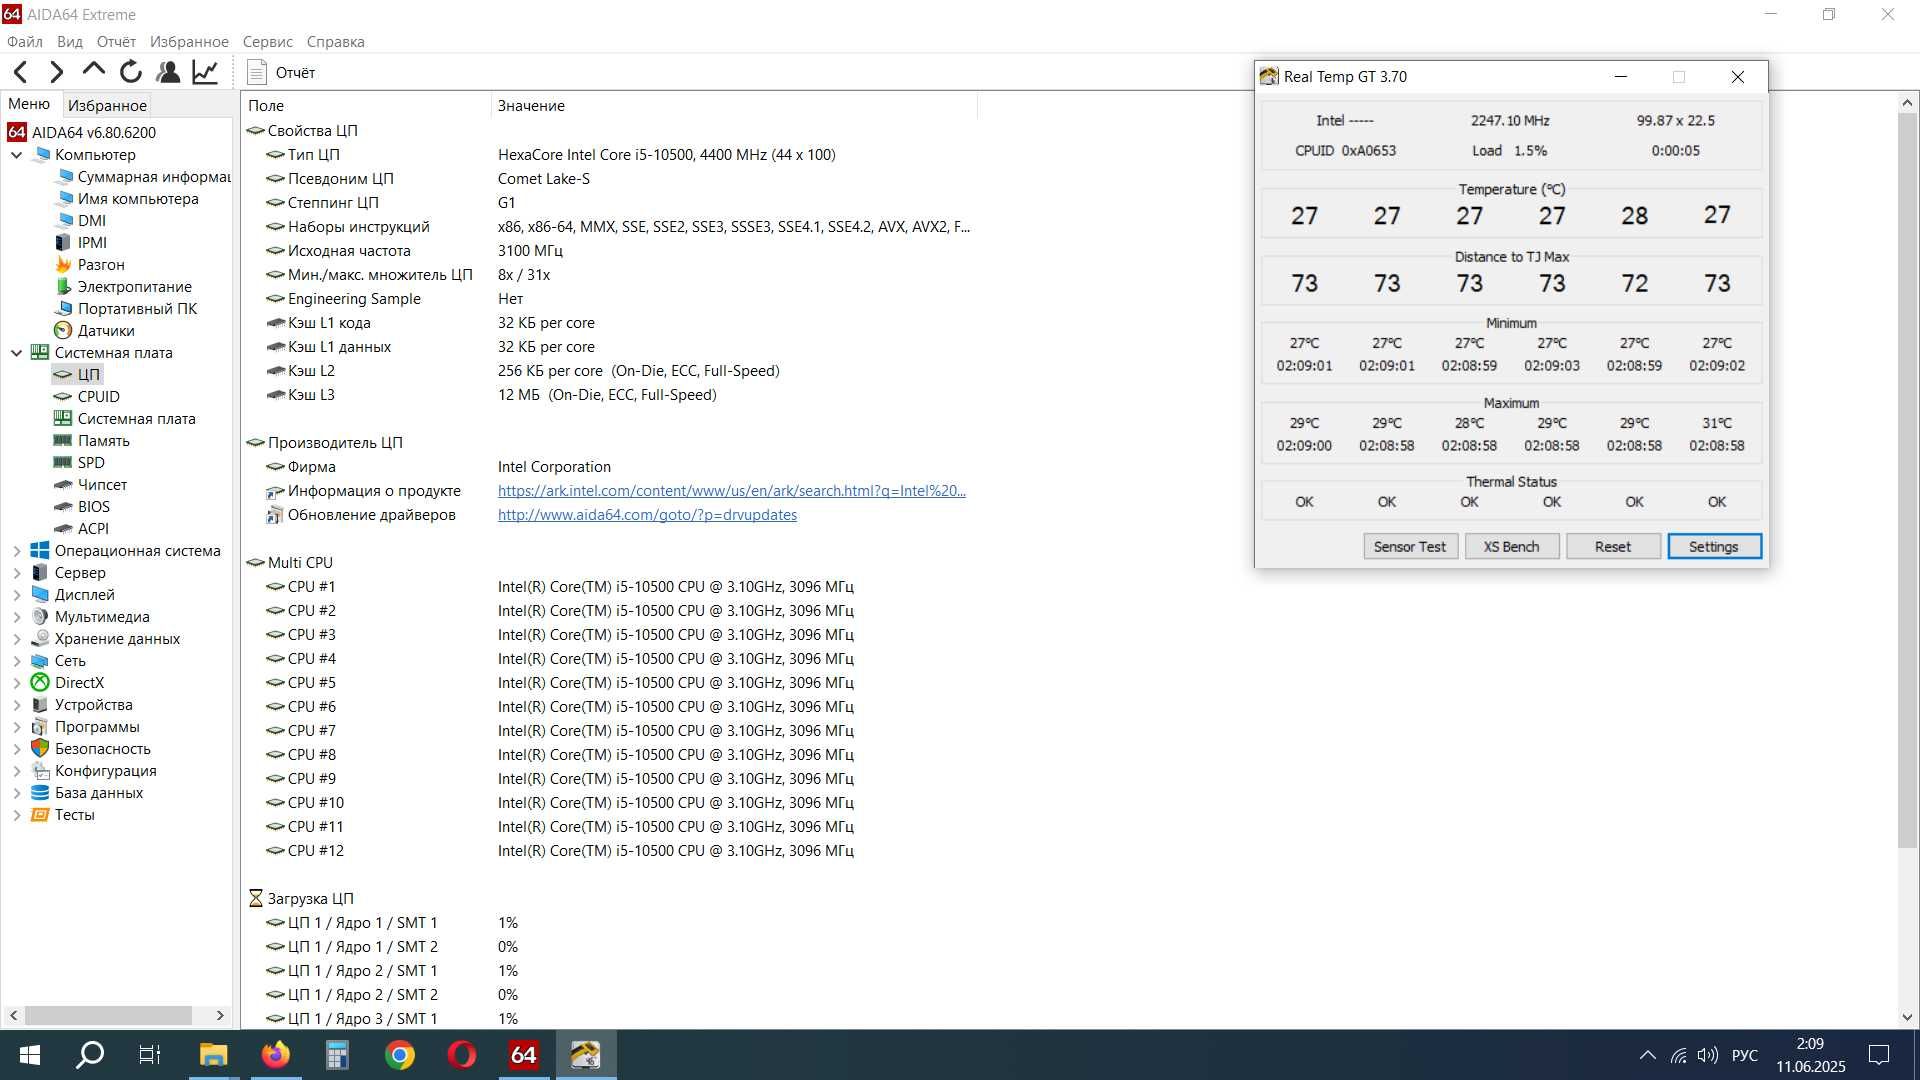Click the Безопасность shield icon
This screenshot has width=1920, height=1080.
point(40,749)
